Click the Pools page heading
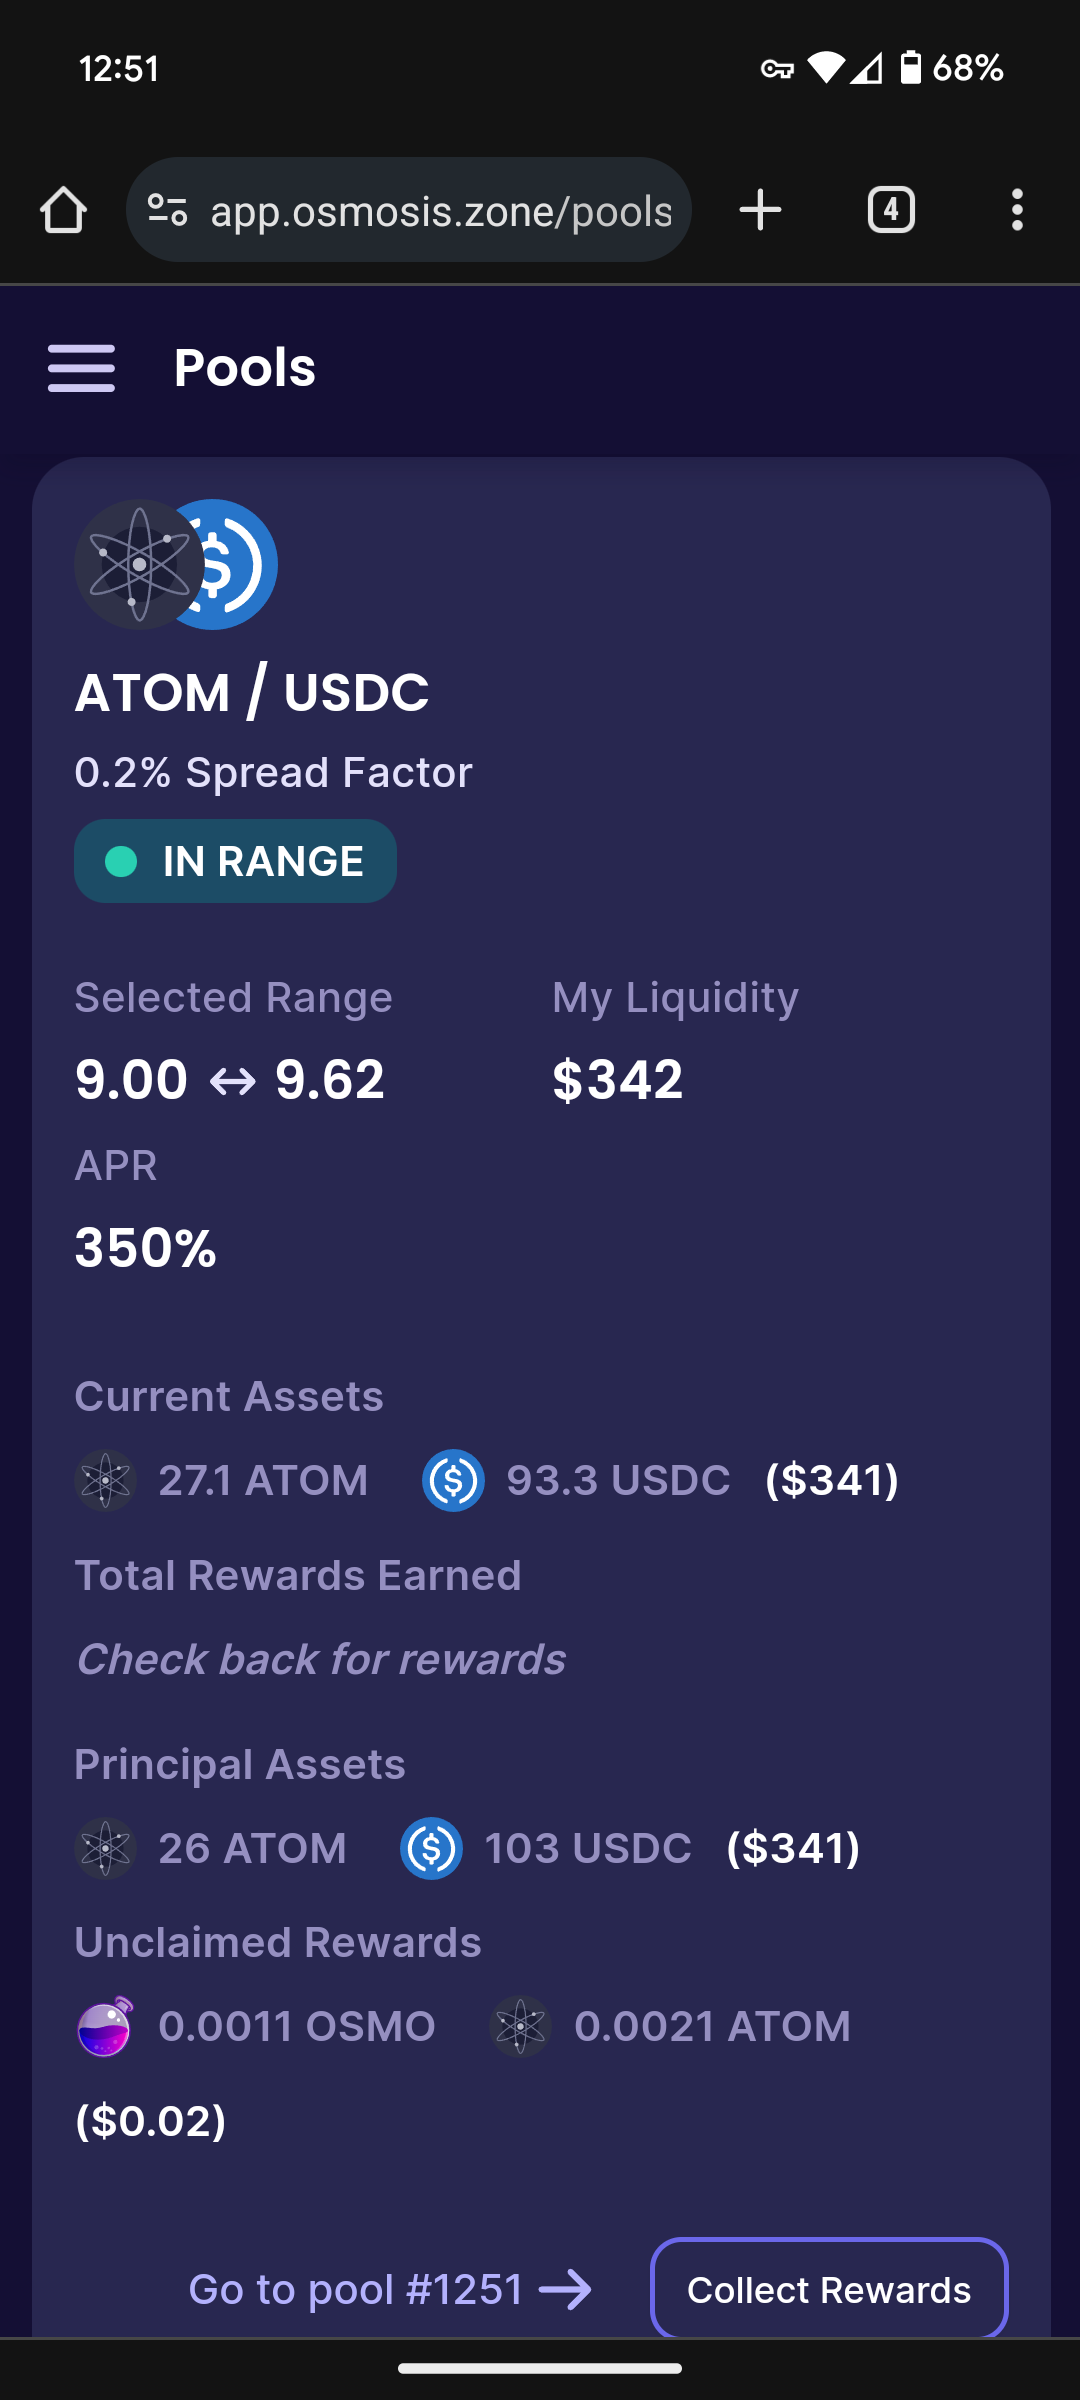Viewport: 1080px width, 2400px height. tap(245, 368)
